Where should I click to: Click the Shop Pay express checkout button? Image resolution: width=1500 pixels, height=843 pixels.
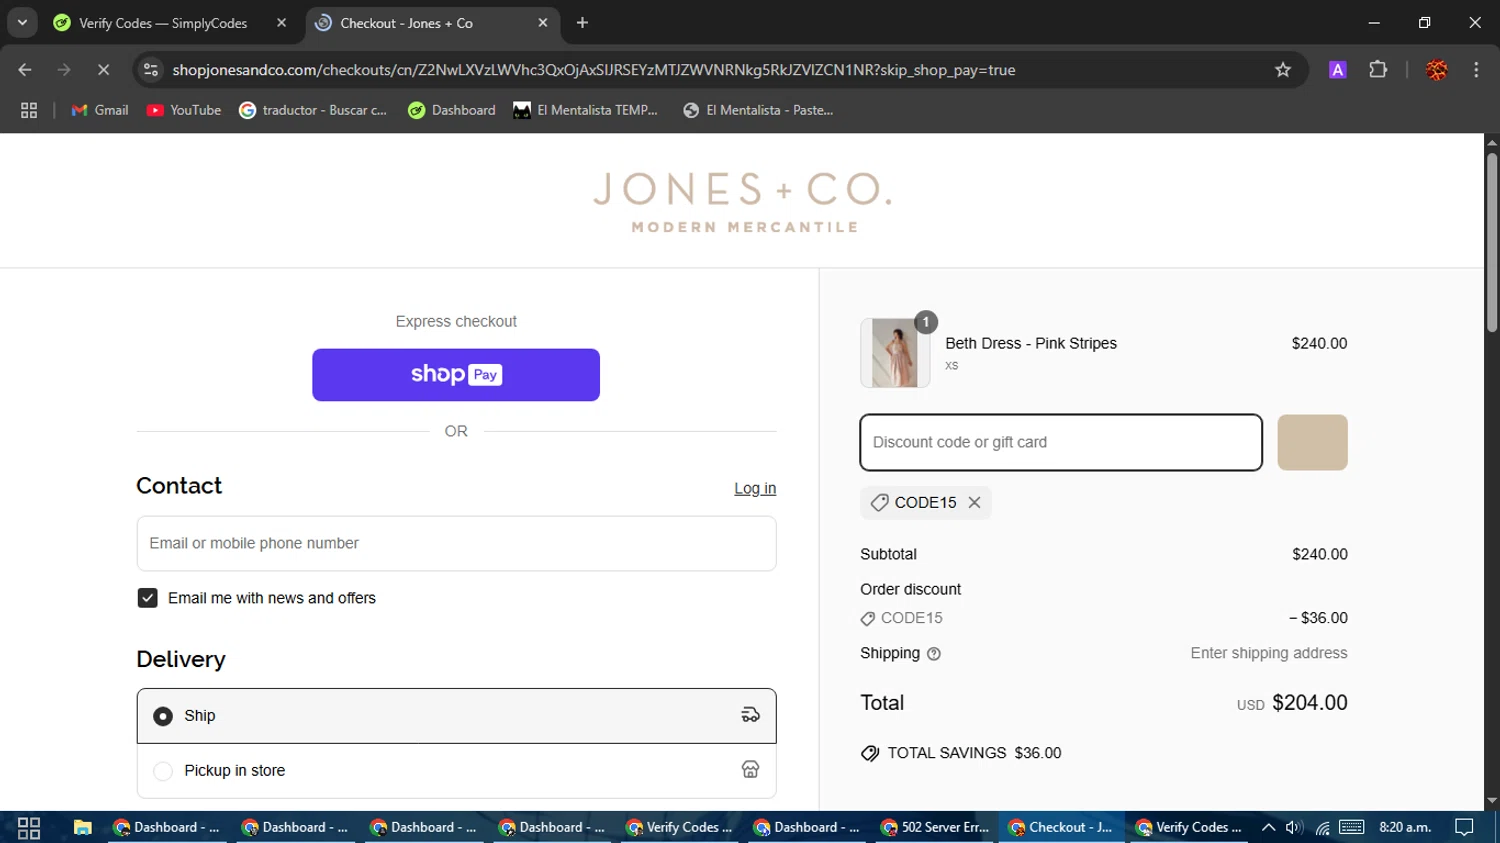(x=456, y=375)
